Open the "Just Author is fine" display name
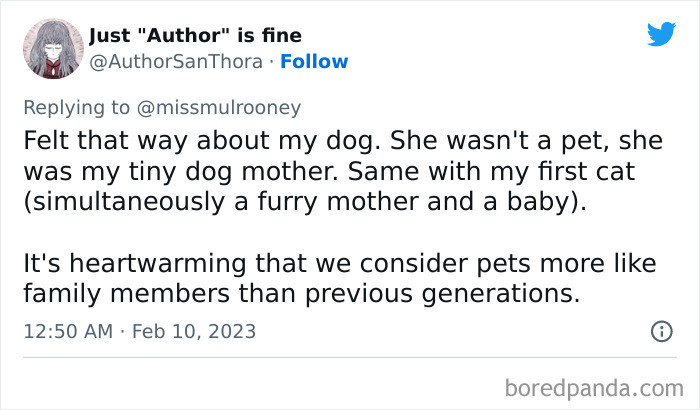Image resolution: width=700 pixels, height=410 pixels. pos(195,37)
